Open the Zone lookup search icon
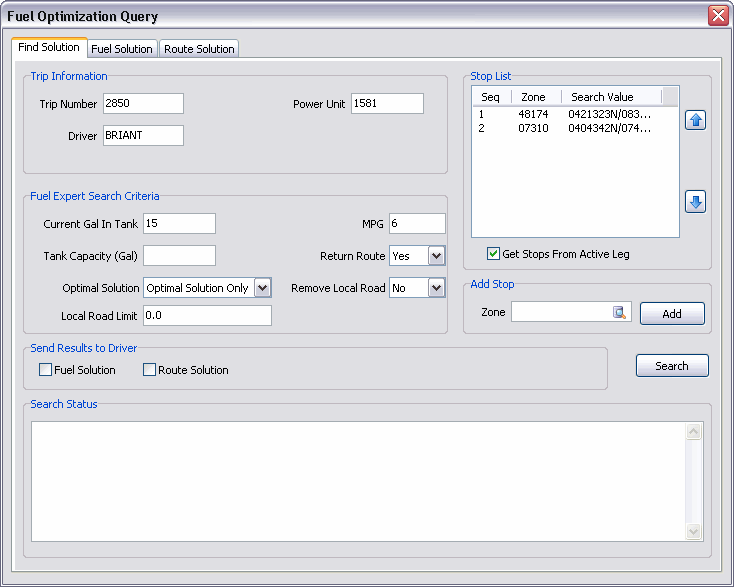 [x=620, y=313]
